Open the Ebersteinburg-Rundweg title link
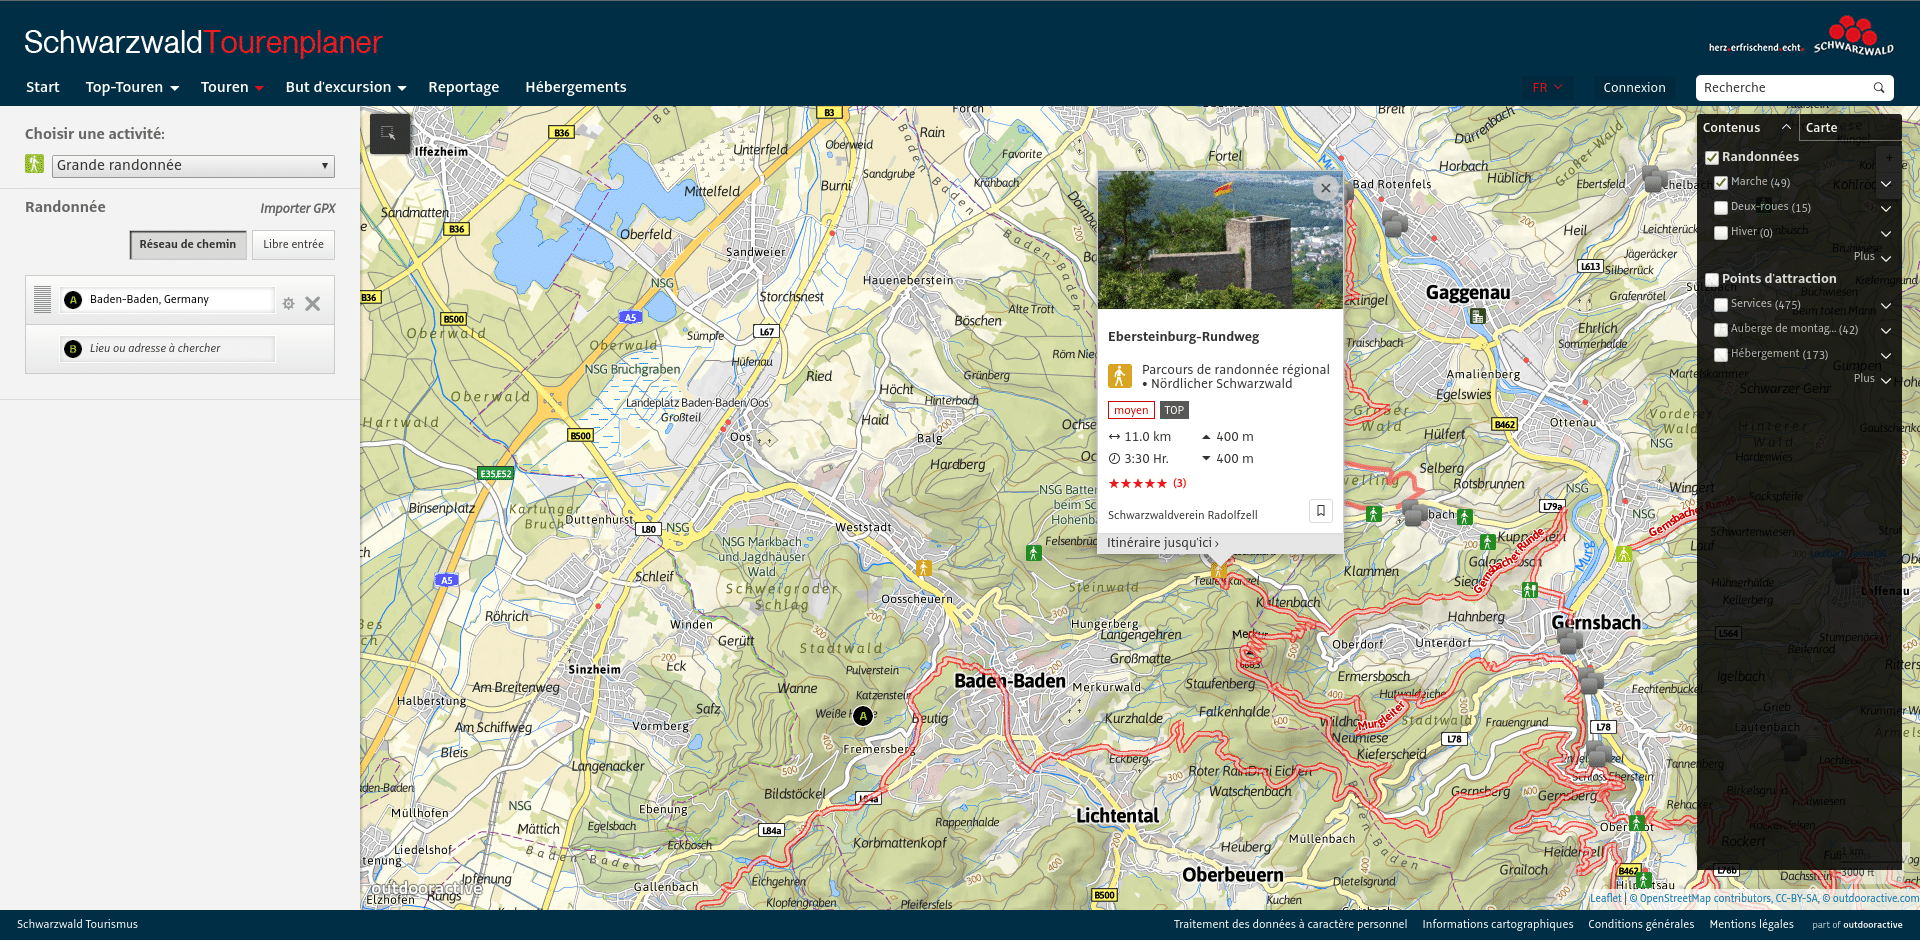The width and height of the screenshot is (1920, 940). pos(1183,336)
